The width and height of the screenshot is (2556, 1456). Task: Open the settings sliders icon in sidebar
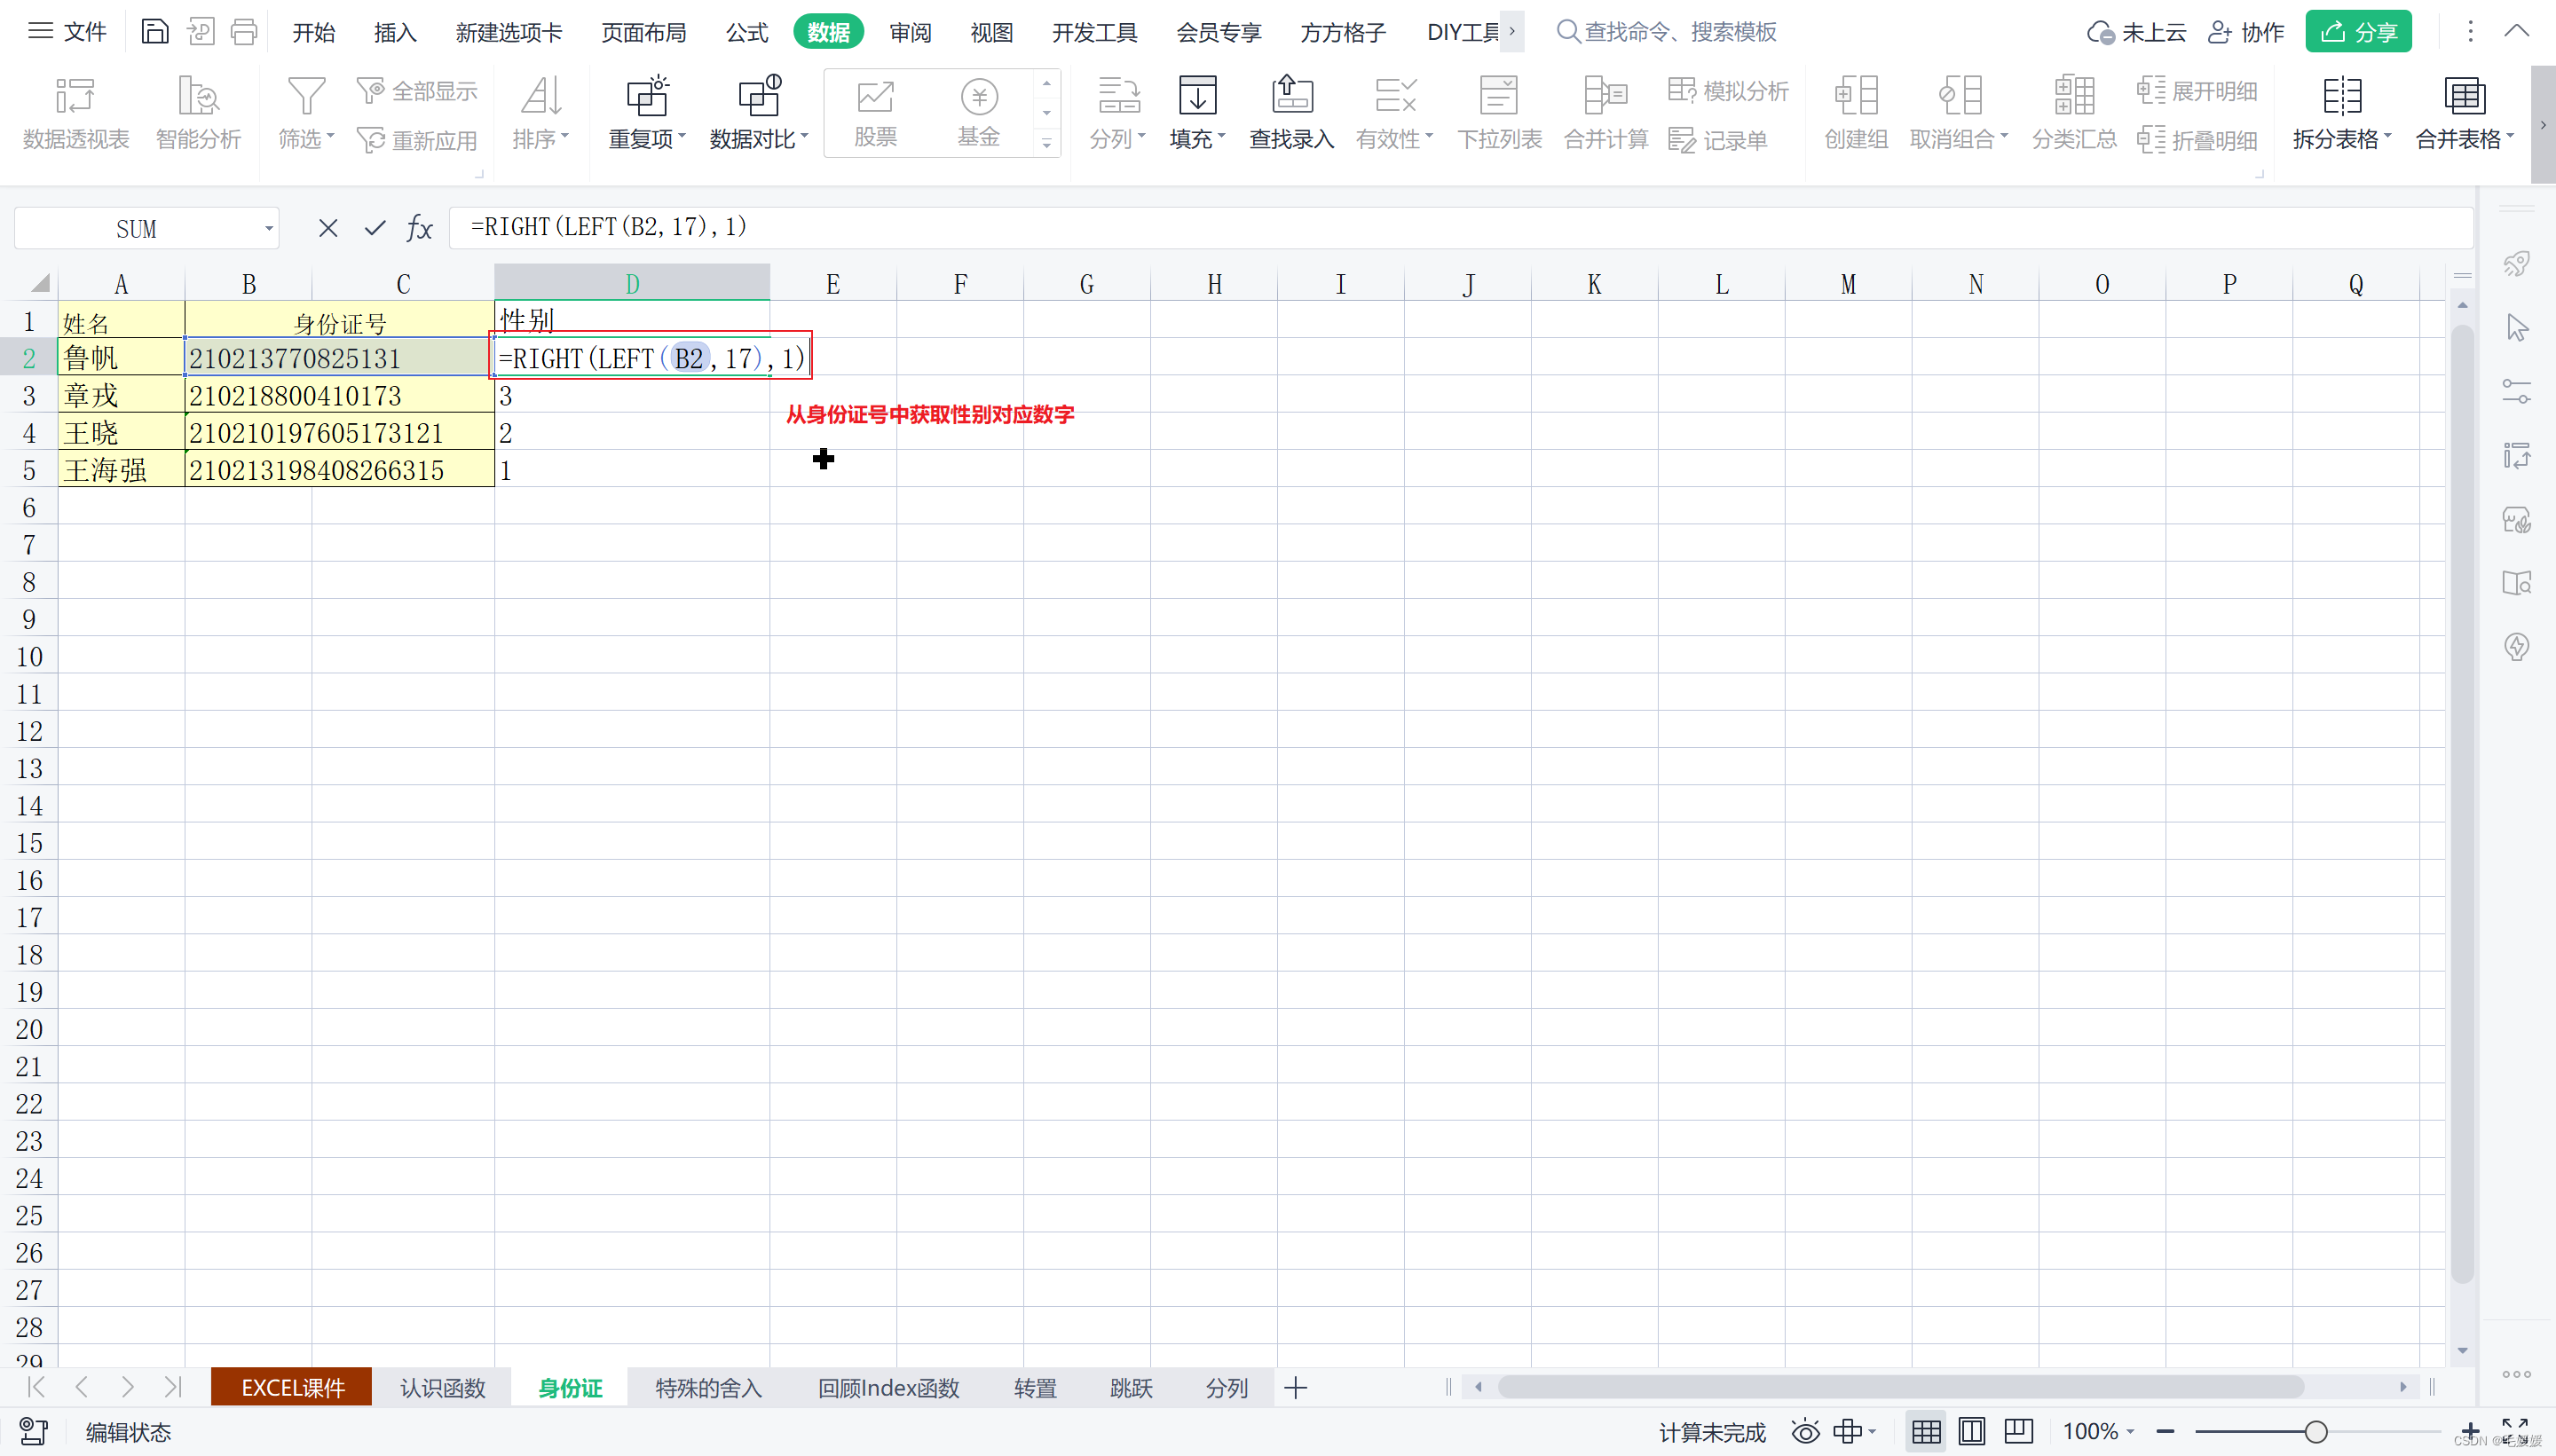pos(2517,391)
